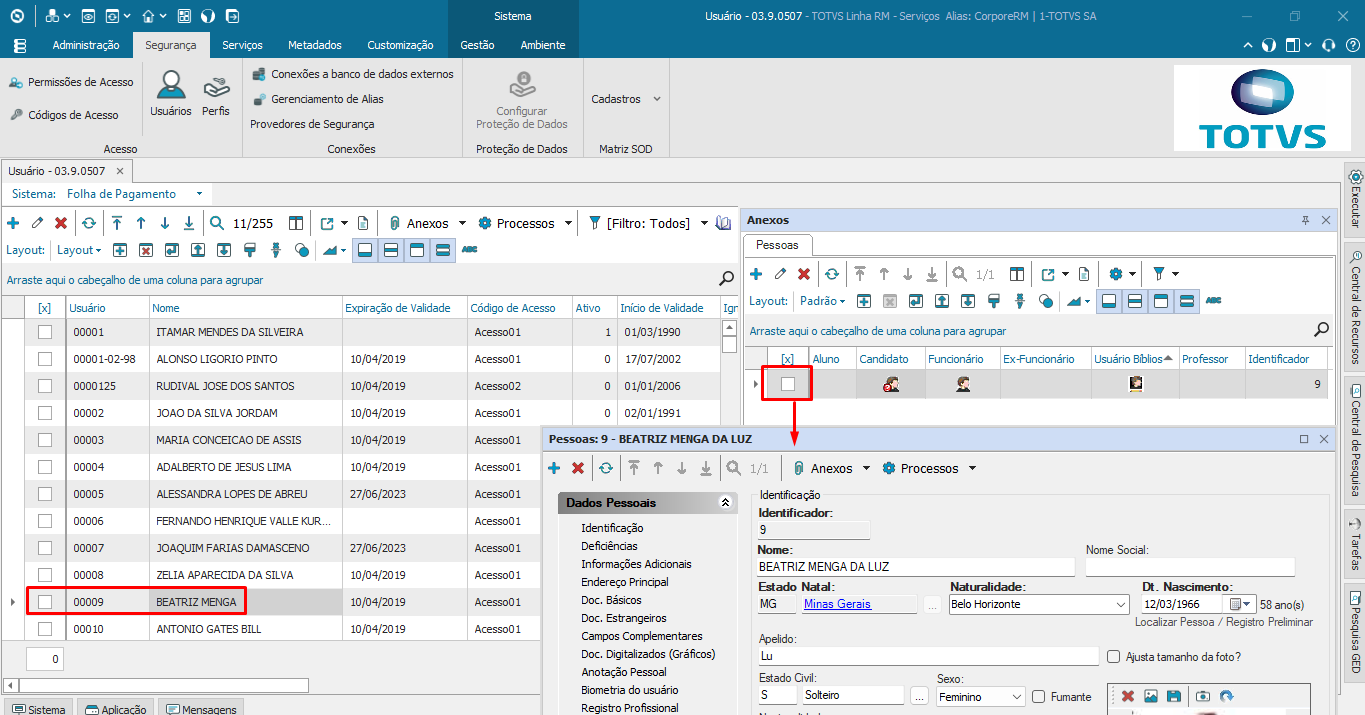
Task: Check the checkbox of user 00009 BEATRIZ MENGA
Action: [44, 601]
